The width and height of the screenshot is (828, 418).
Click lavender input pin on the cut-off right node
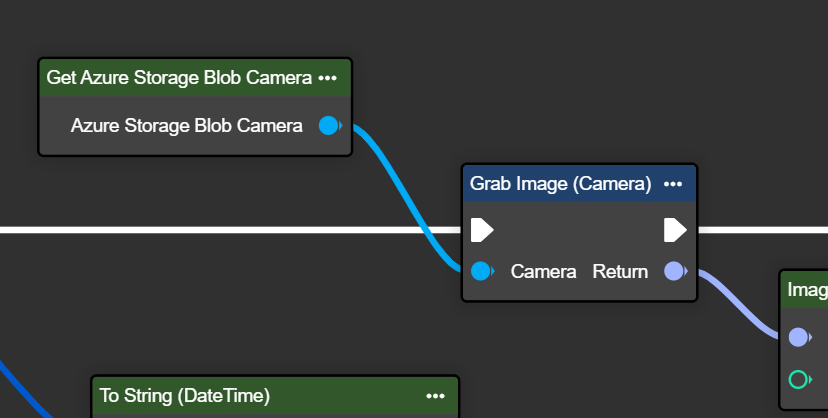(798, 337)
